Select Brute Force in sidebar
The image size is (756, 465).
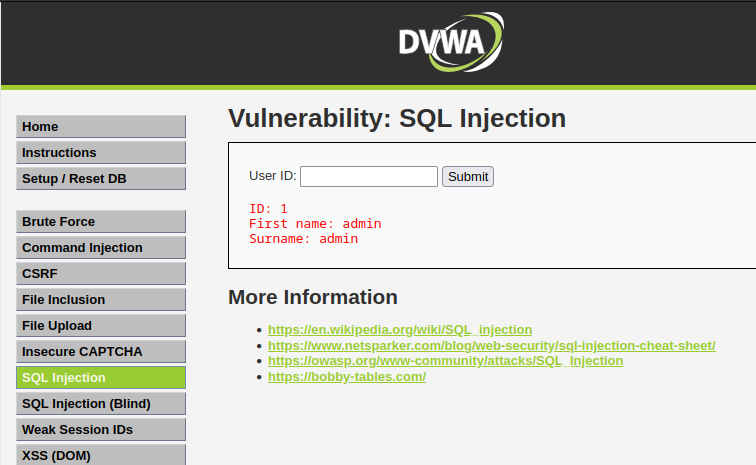click(x=101, y=221)
